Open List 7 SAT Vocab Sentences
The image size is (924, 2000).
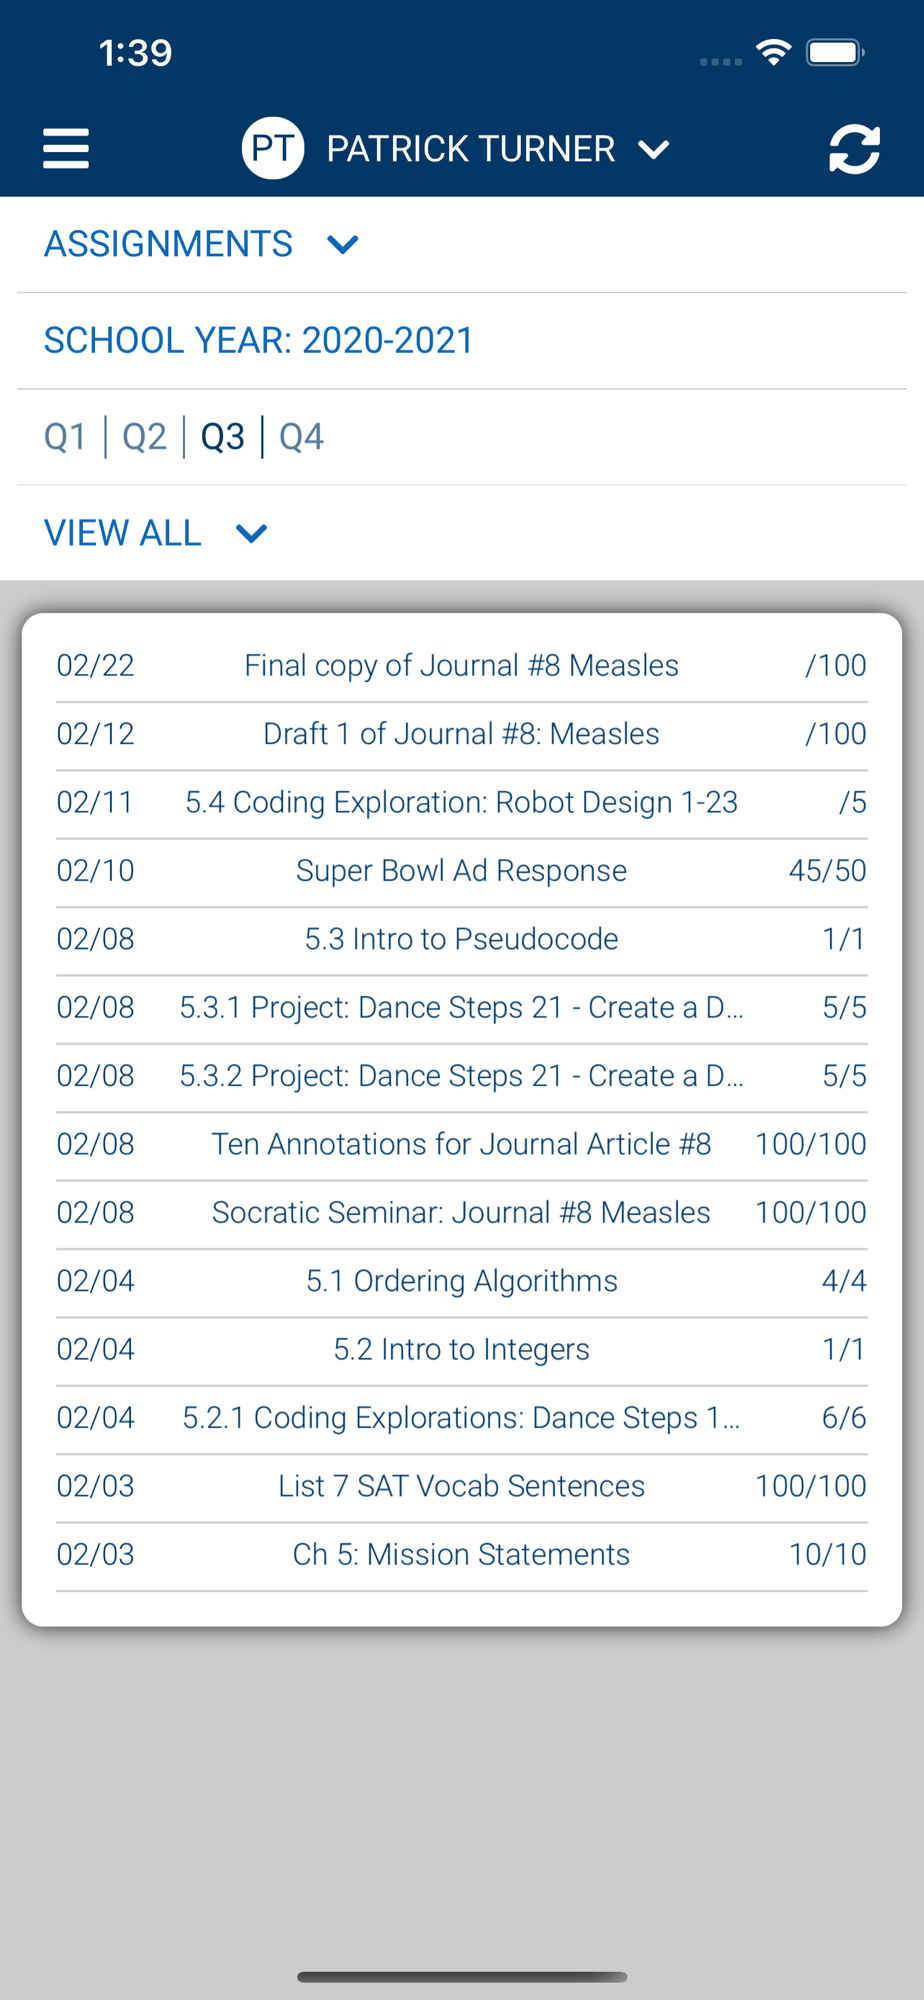point(461,1486)
